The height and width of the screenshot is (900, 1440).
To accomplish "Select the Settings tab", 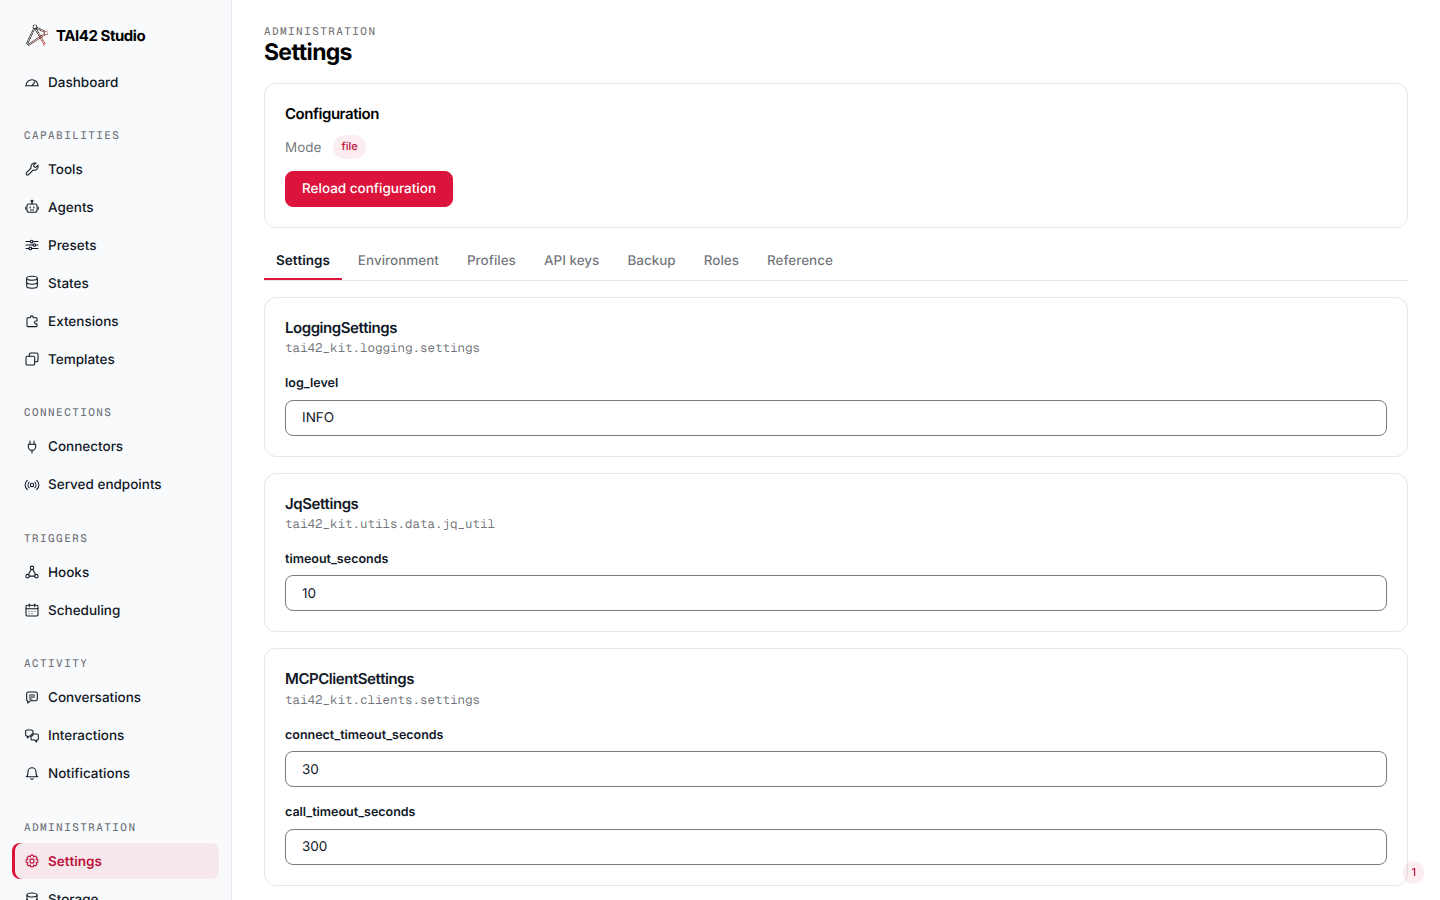I will [x=303, y=261].
